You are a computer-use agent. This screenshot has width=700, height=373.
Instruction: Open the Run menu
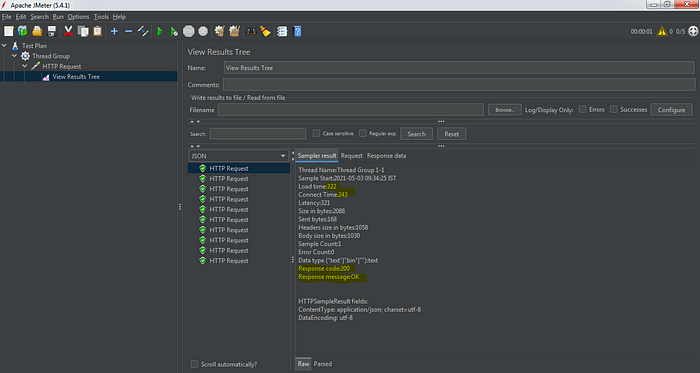coord(58,17)
